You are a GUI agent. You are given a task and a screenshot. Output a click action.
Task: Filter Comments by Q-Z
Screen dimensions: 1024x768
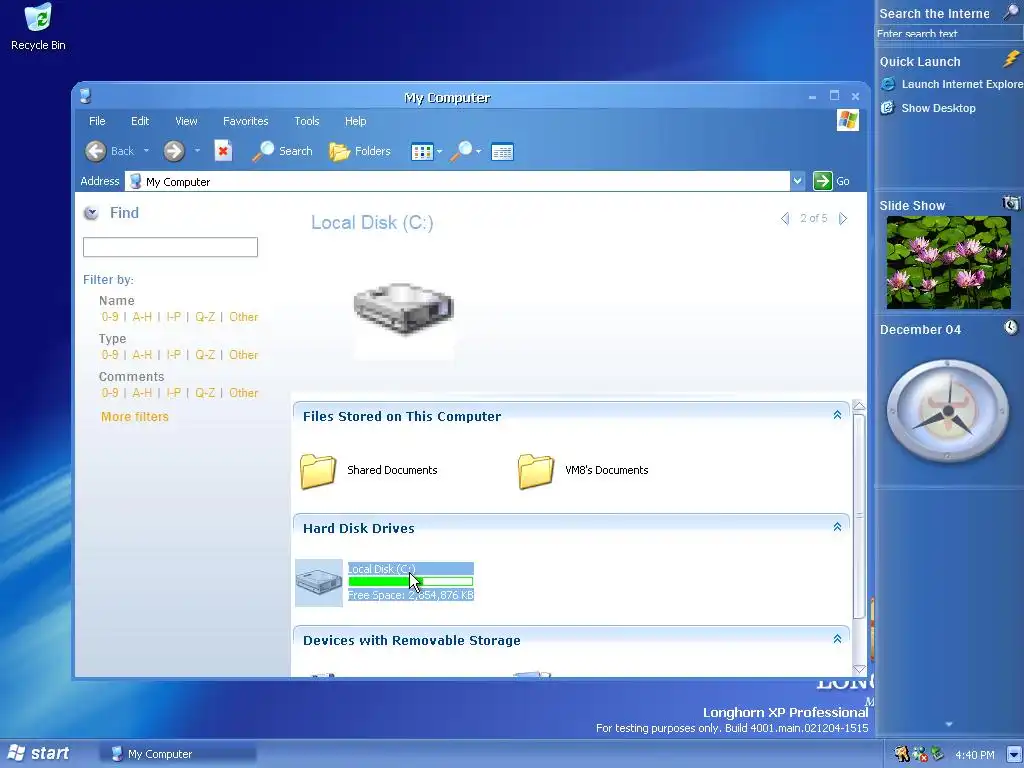[205, 392]
